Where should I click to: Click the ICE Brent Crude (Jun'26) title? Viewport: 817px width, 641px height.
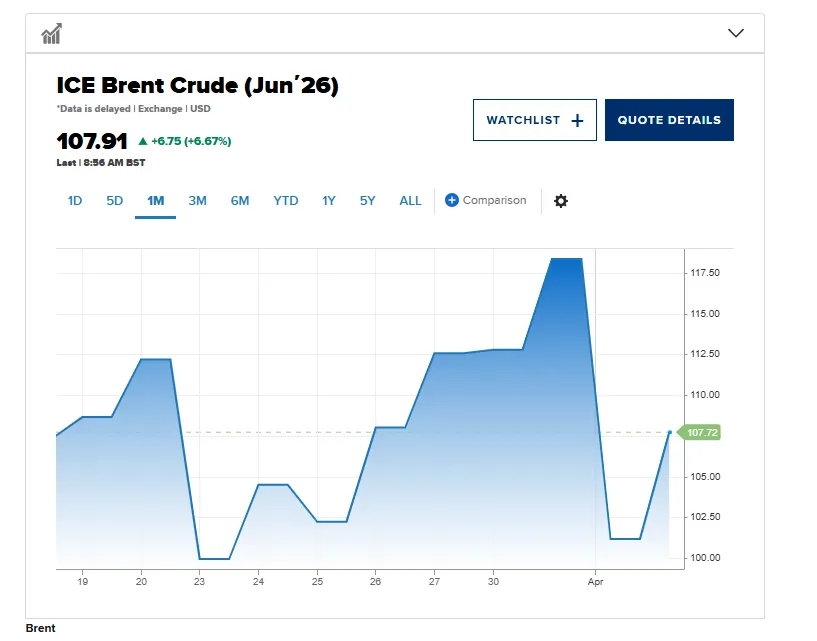point(197,86)
